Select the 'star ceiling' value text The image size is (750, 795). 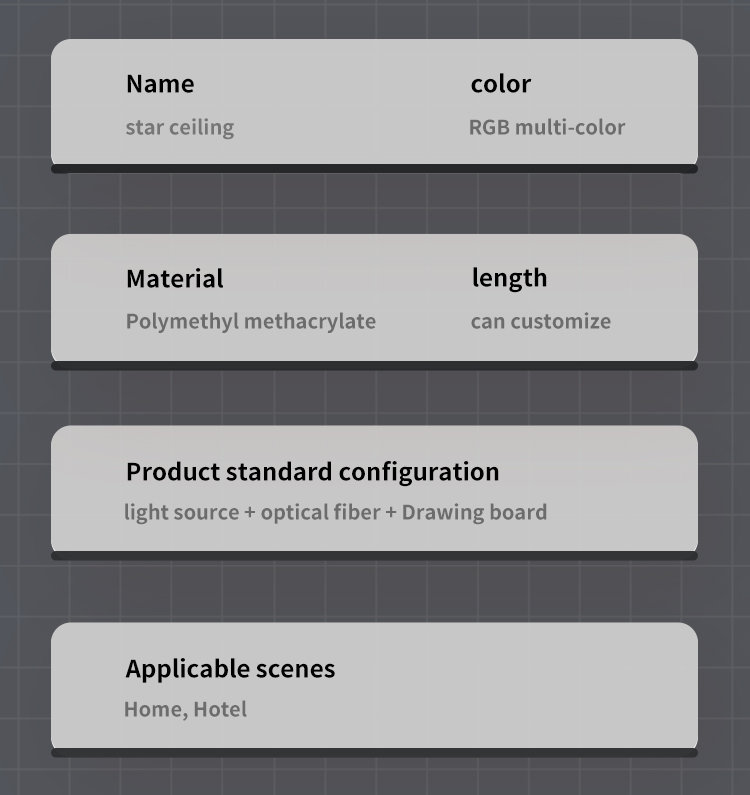180,127
